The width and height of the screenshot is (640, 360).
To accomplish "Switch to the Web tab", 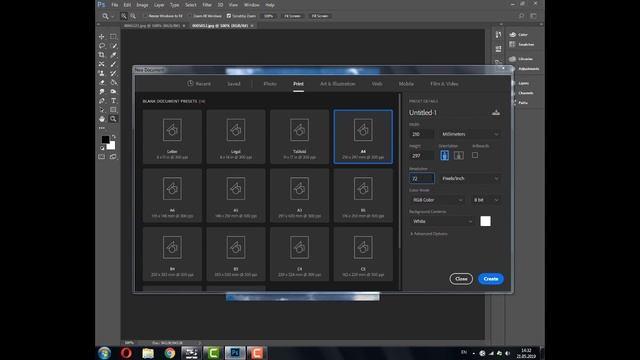I will point(377,84).
